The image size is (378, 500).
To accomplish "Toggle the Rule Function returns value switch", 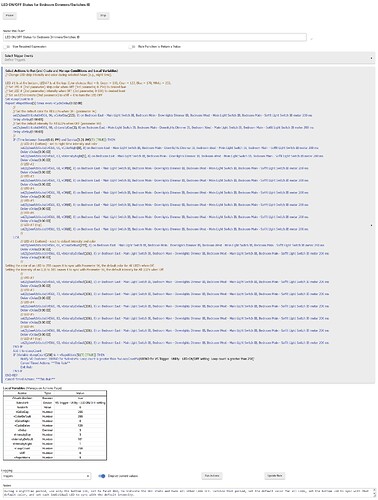I will [x=132, y=47].
